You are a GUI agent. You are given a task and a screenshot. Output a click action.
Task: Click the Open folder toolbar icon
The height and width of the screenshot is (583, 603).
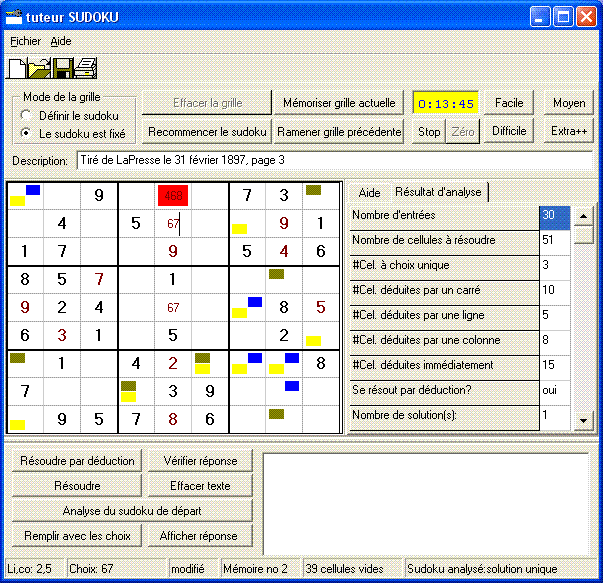pyautogui.click(x=40, y=68)
